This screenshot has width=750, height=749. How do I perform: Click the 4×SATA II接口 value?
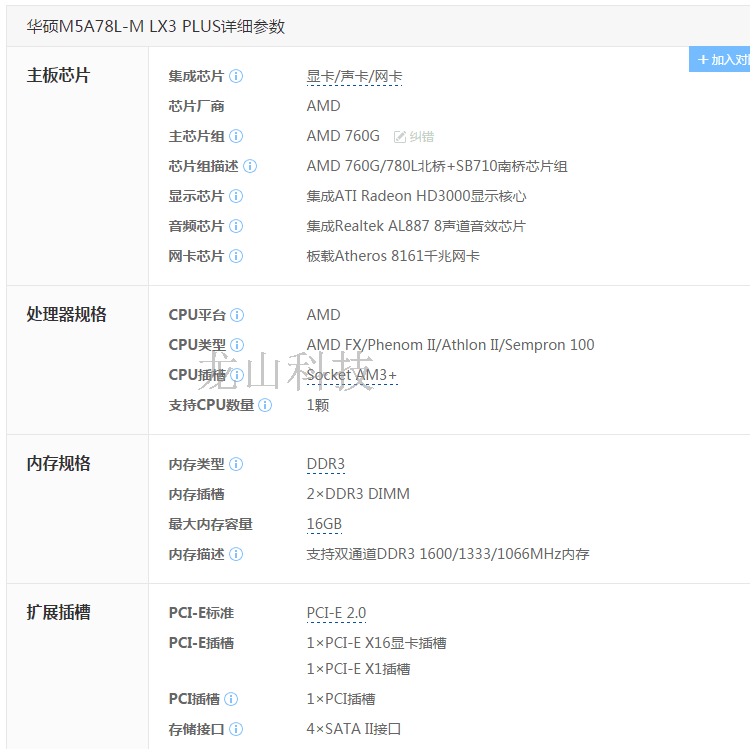[x=353, y=729]
